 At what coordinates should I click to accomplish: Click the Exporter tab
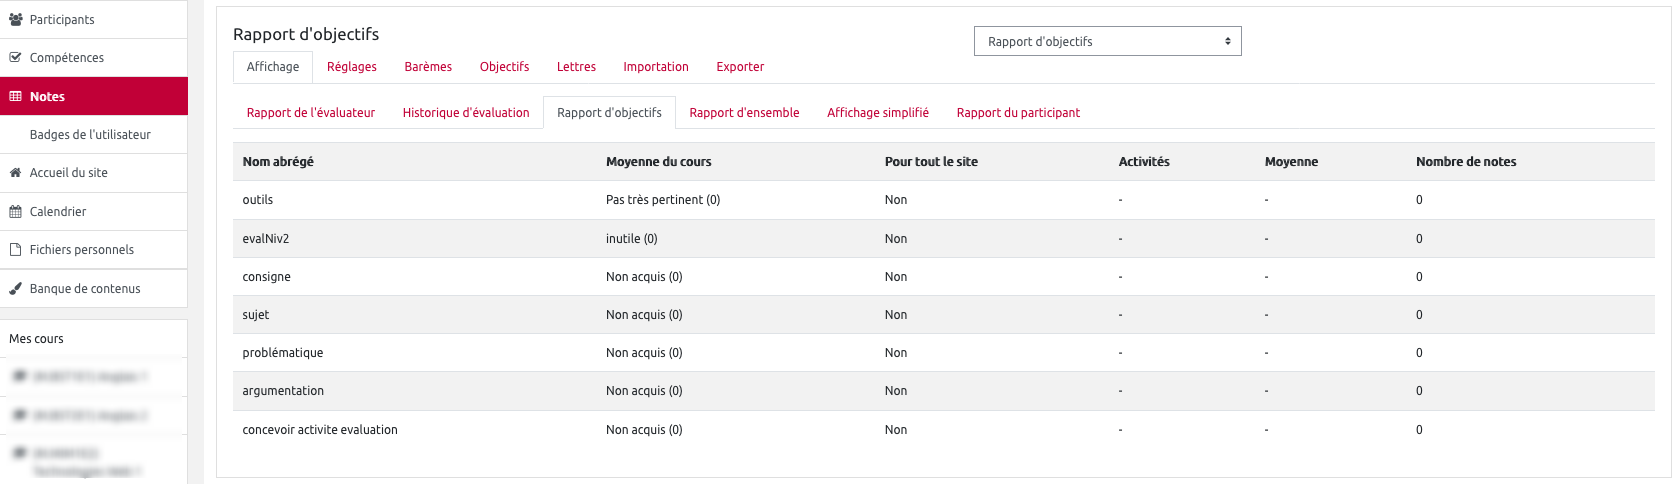[x=740, y=67]
